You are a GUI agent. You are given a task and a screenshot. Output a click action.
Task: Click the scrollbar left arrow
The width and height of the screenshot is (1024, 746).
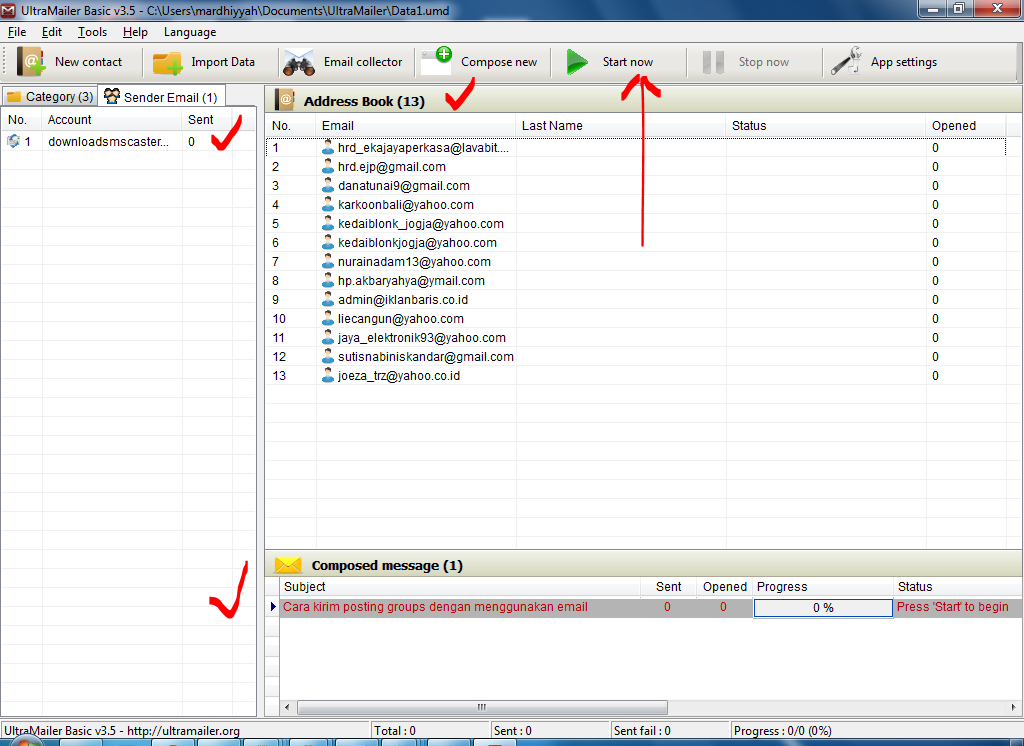(287, 707)
